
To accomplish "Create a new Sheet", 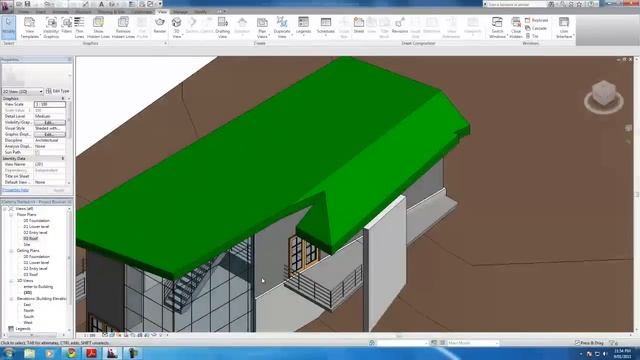I will click(x=358, y=25).
